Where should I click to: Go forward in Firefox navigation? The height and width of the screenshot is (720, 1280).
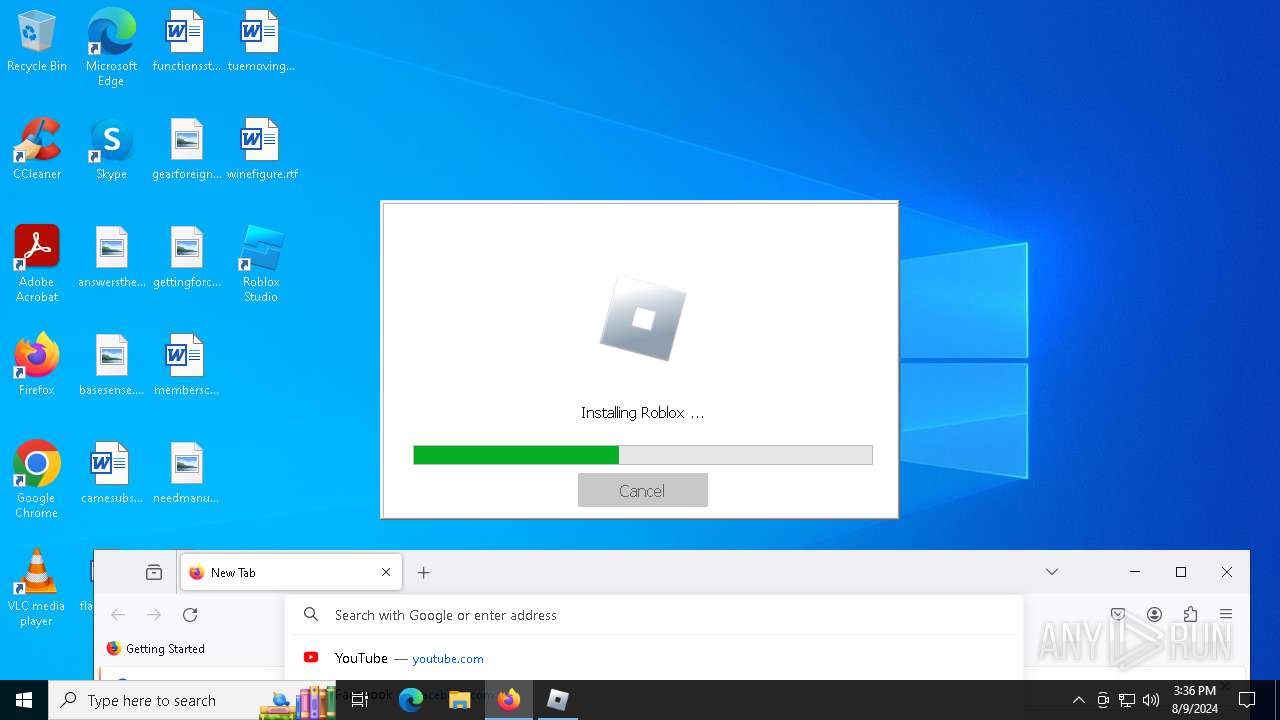[154, 615]
